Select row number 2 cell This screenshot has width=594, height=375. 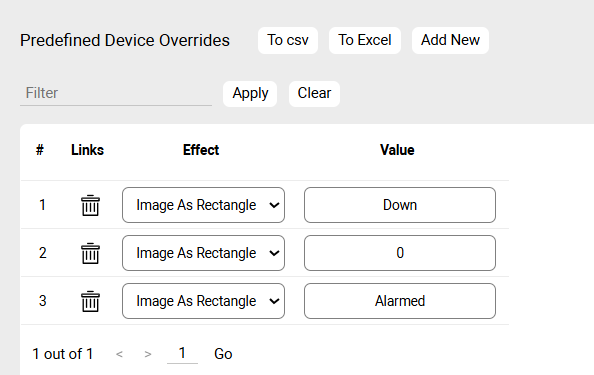(x=42, y=253)
